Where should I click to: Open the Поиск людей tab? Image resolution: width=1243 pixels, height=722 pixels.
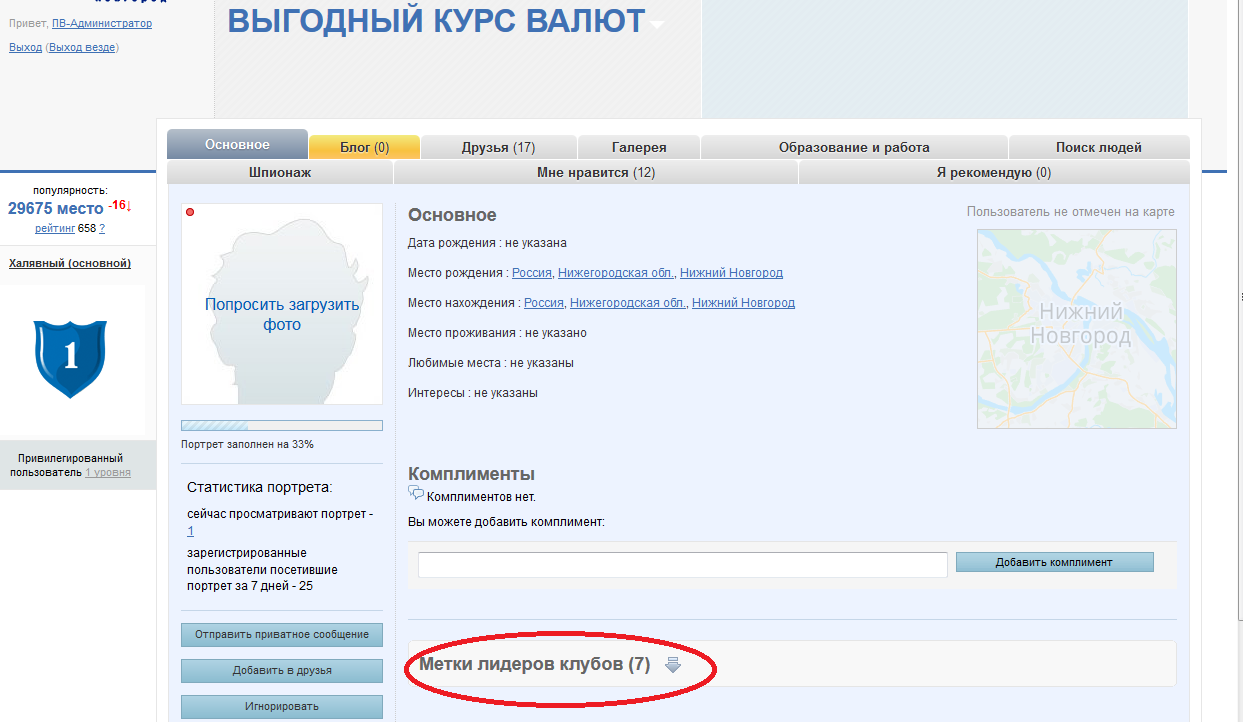pos(1099,147)
